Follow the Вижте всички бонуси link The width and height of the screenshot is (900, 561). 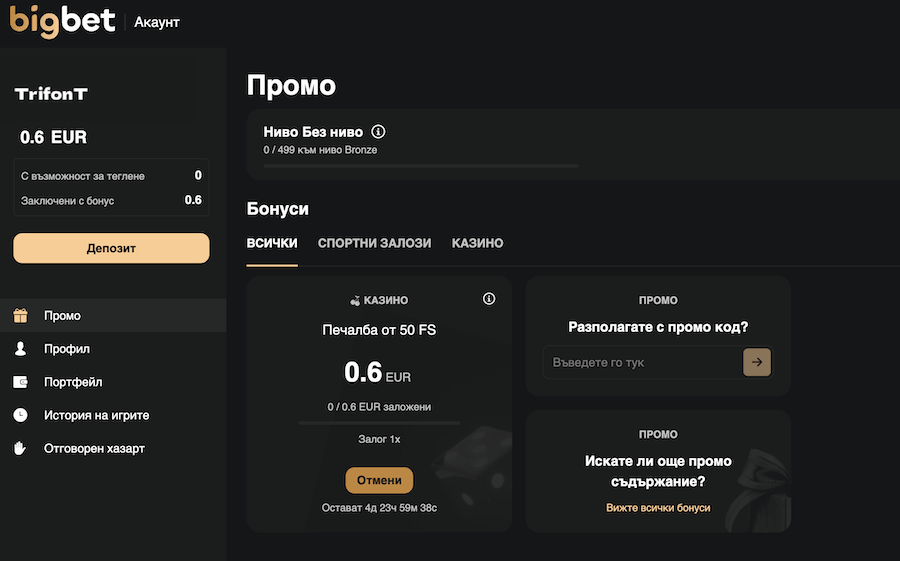pyautogui.click(x=658, y=508)
